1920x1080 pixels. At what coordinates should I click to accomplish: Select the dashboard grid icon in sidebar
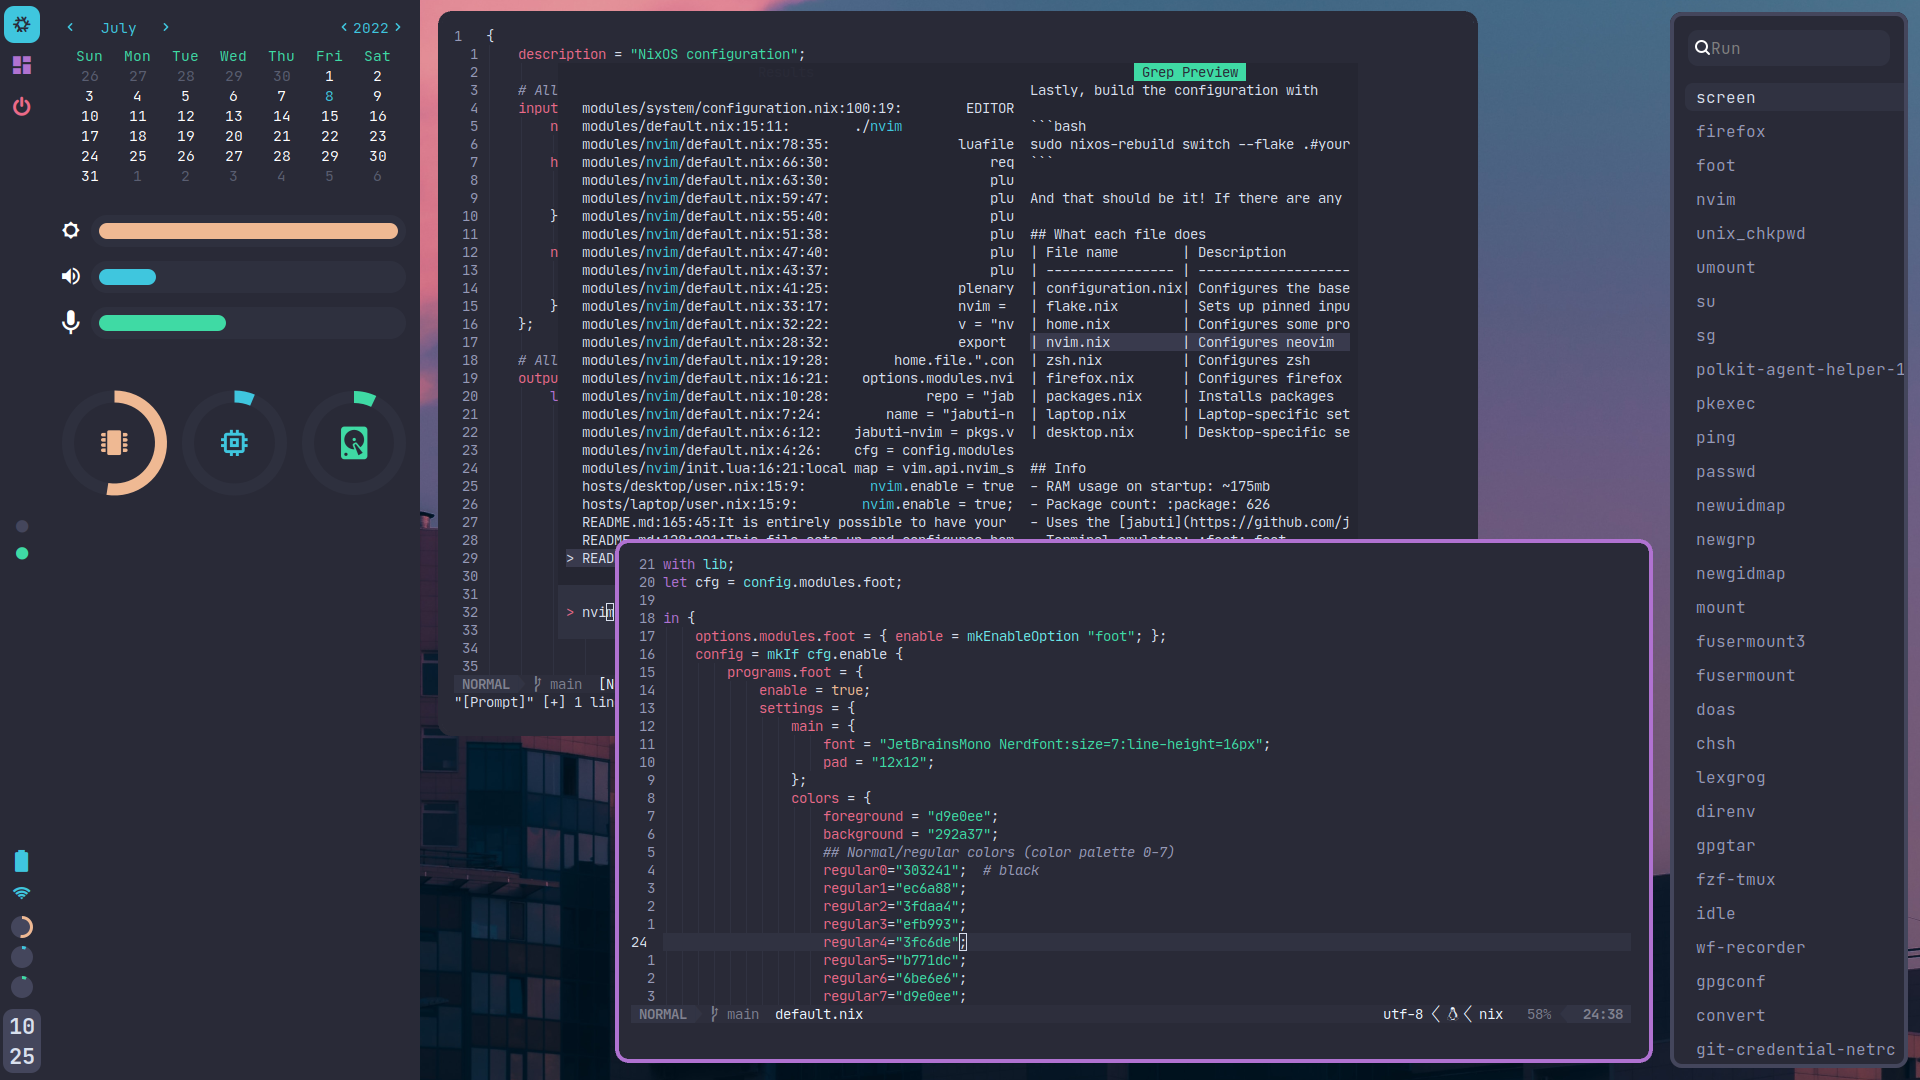coord(22,65)
